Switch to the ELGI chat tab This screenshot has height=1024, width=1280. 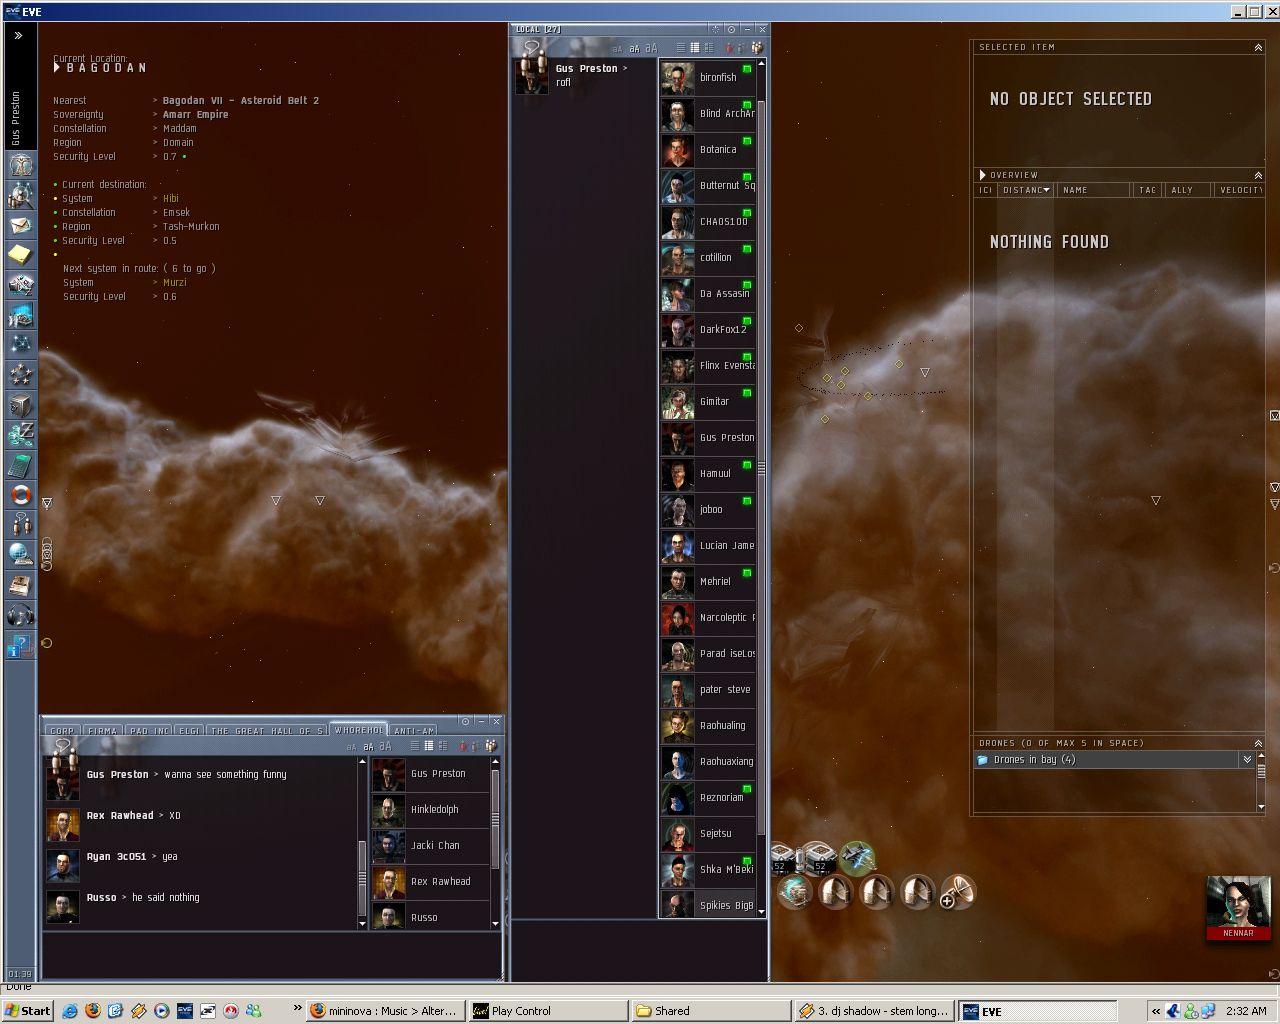coord(189,730)
